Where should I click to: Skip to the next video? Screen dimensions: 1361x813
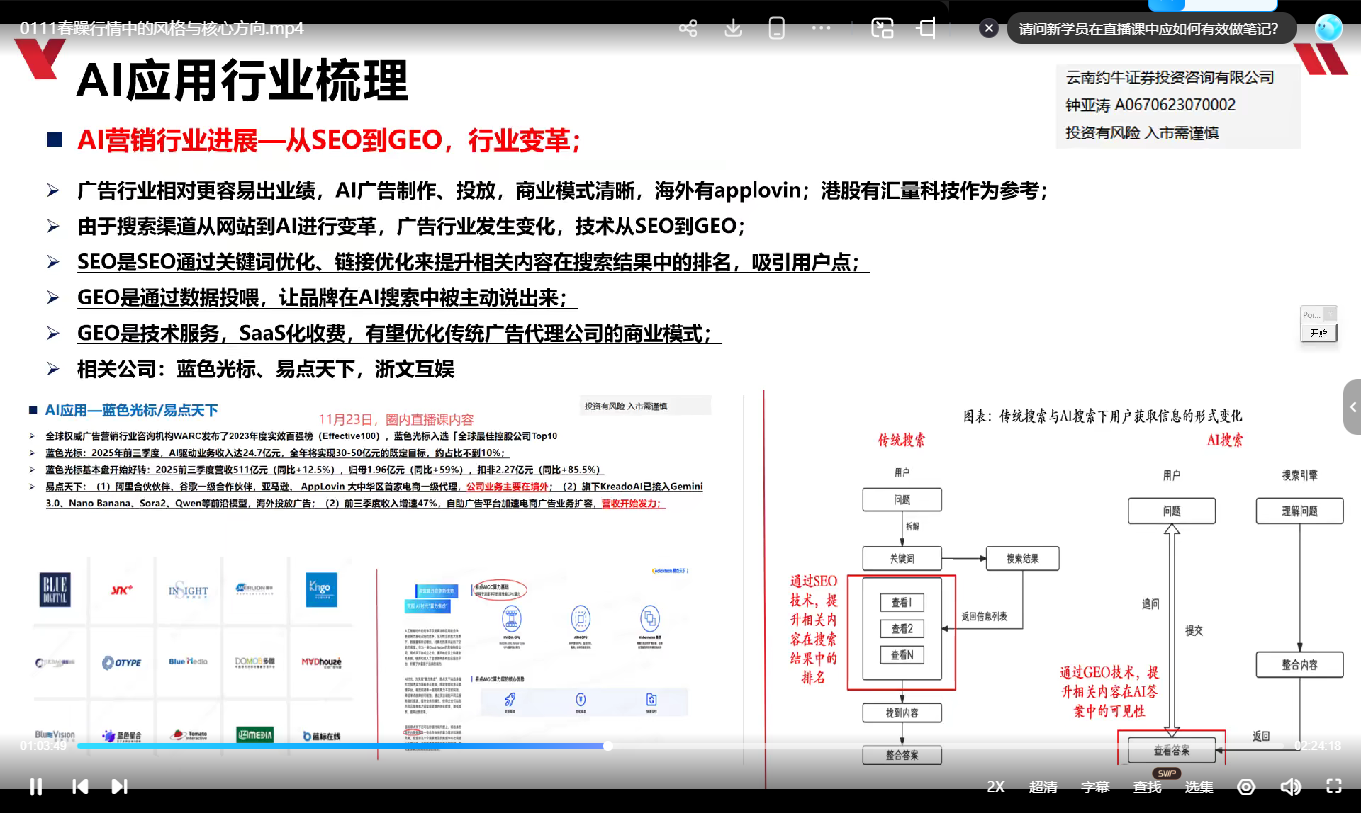tap(119, 786)
